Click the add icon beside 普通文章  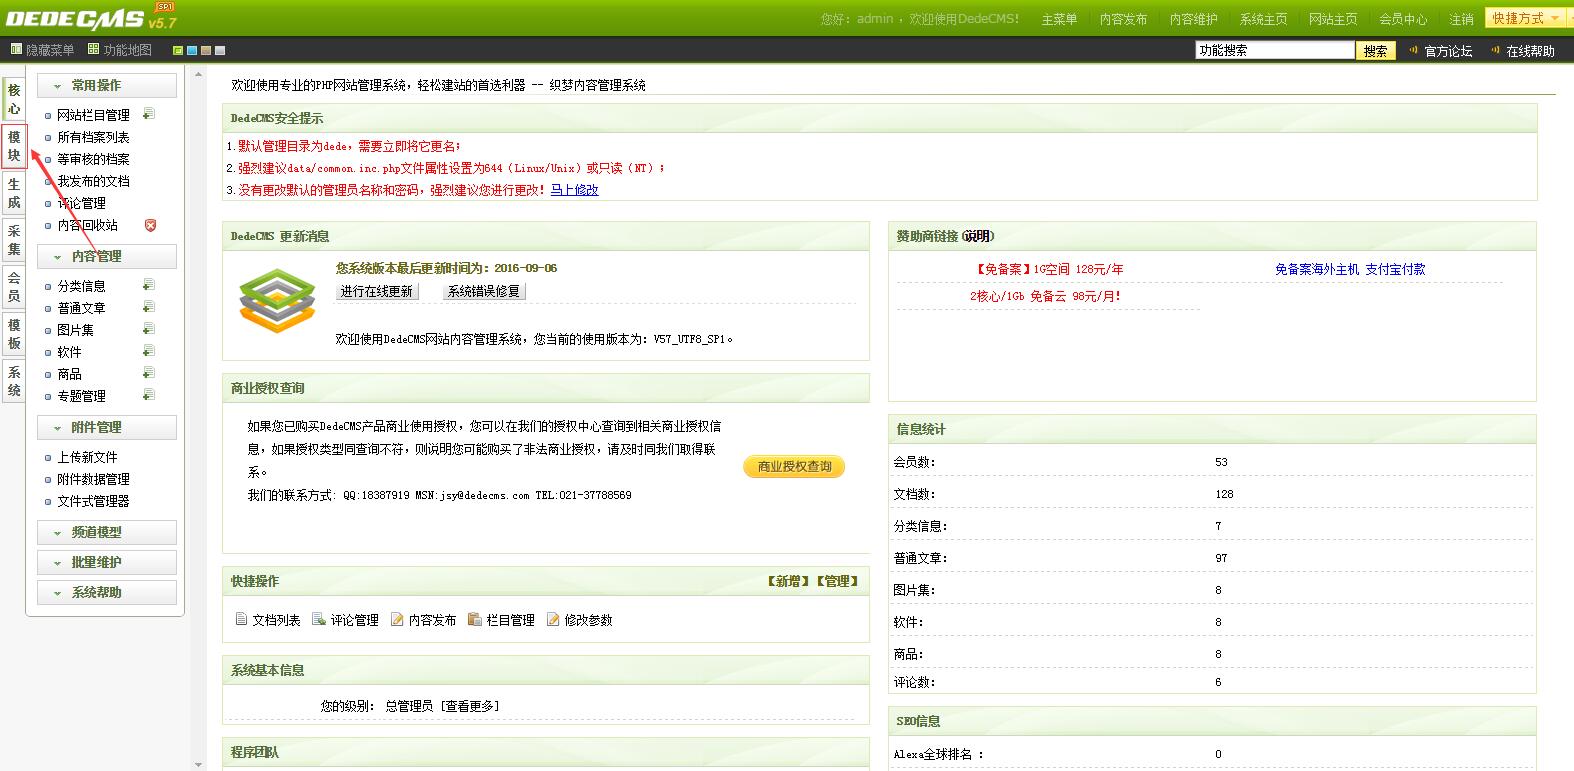click(x=148, y=307)
